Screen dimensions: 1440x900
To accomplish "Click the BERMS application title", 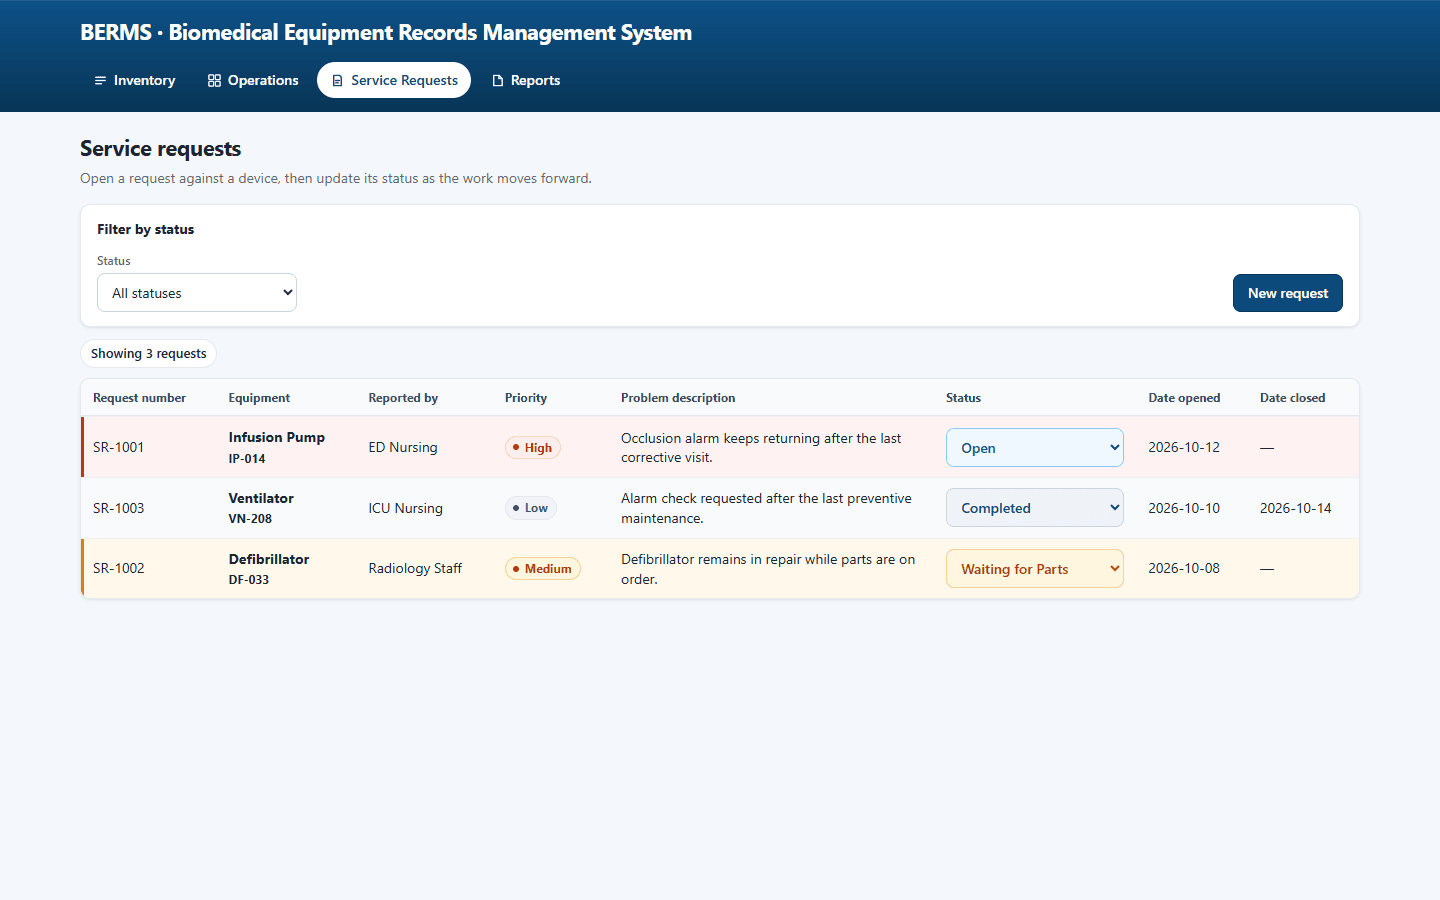I will point(386,32).
